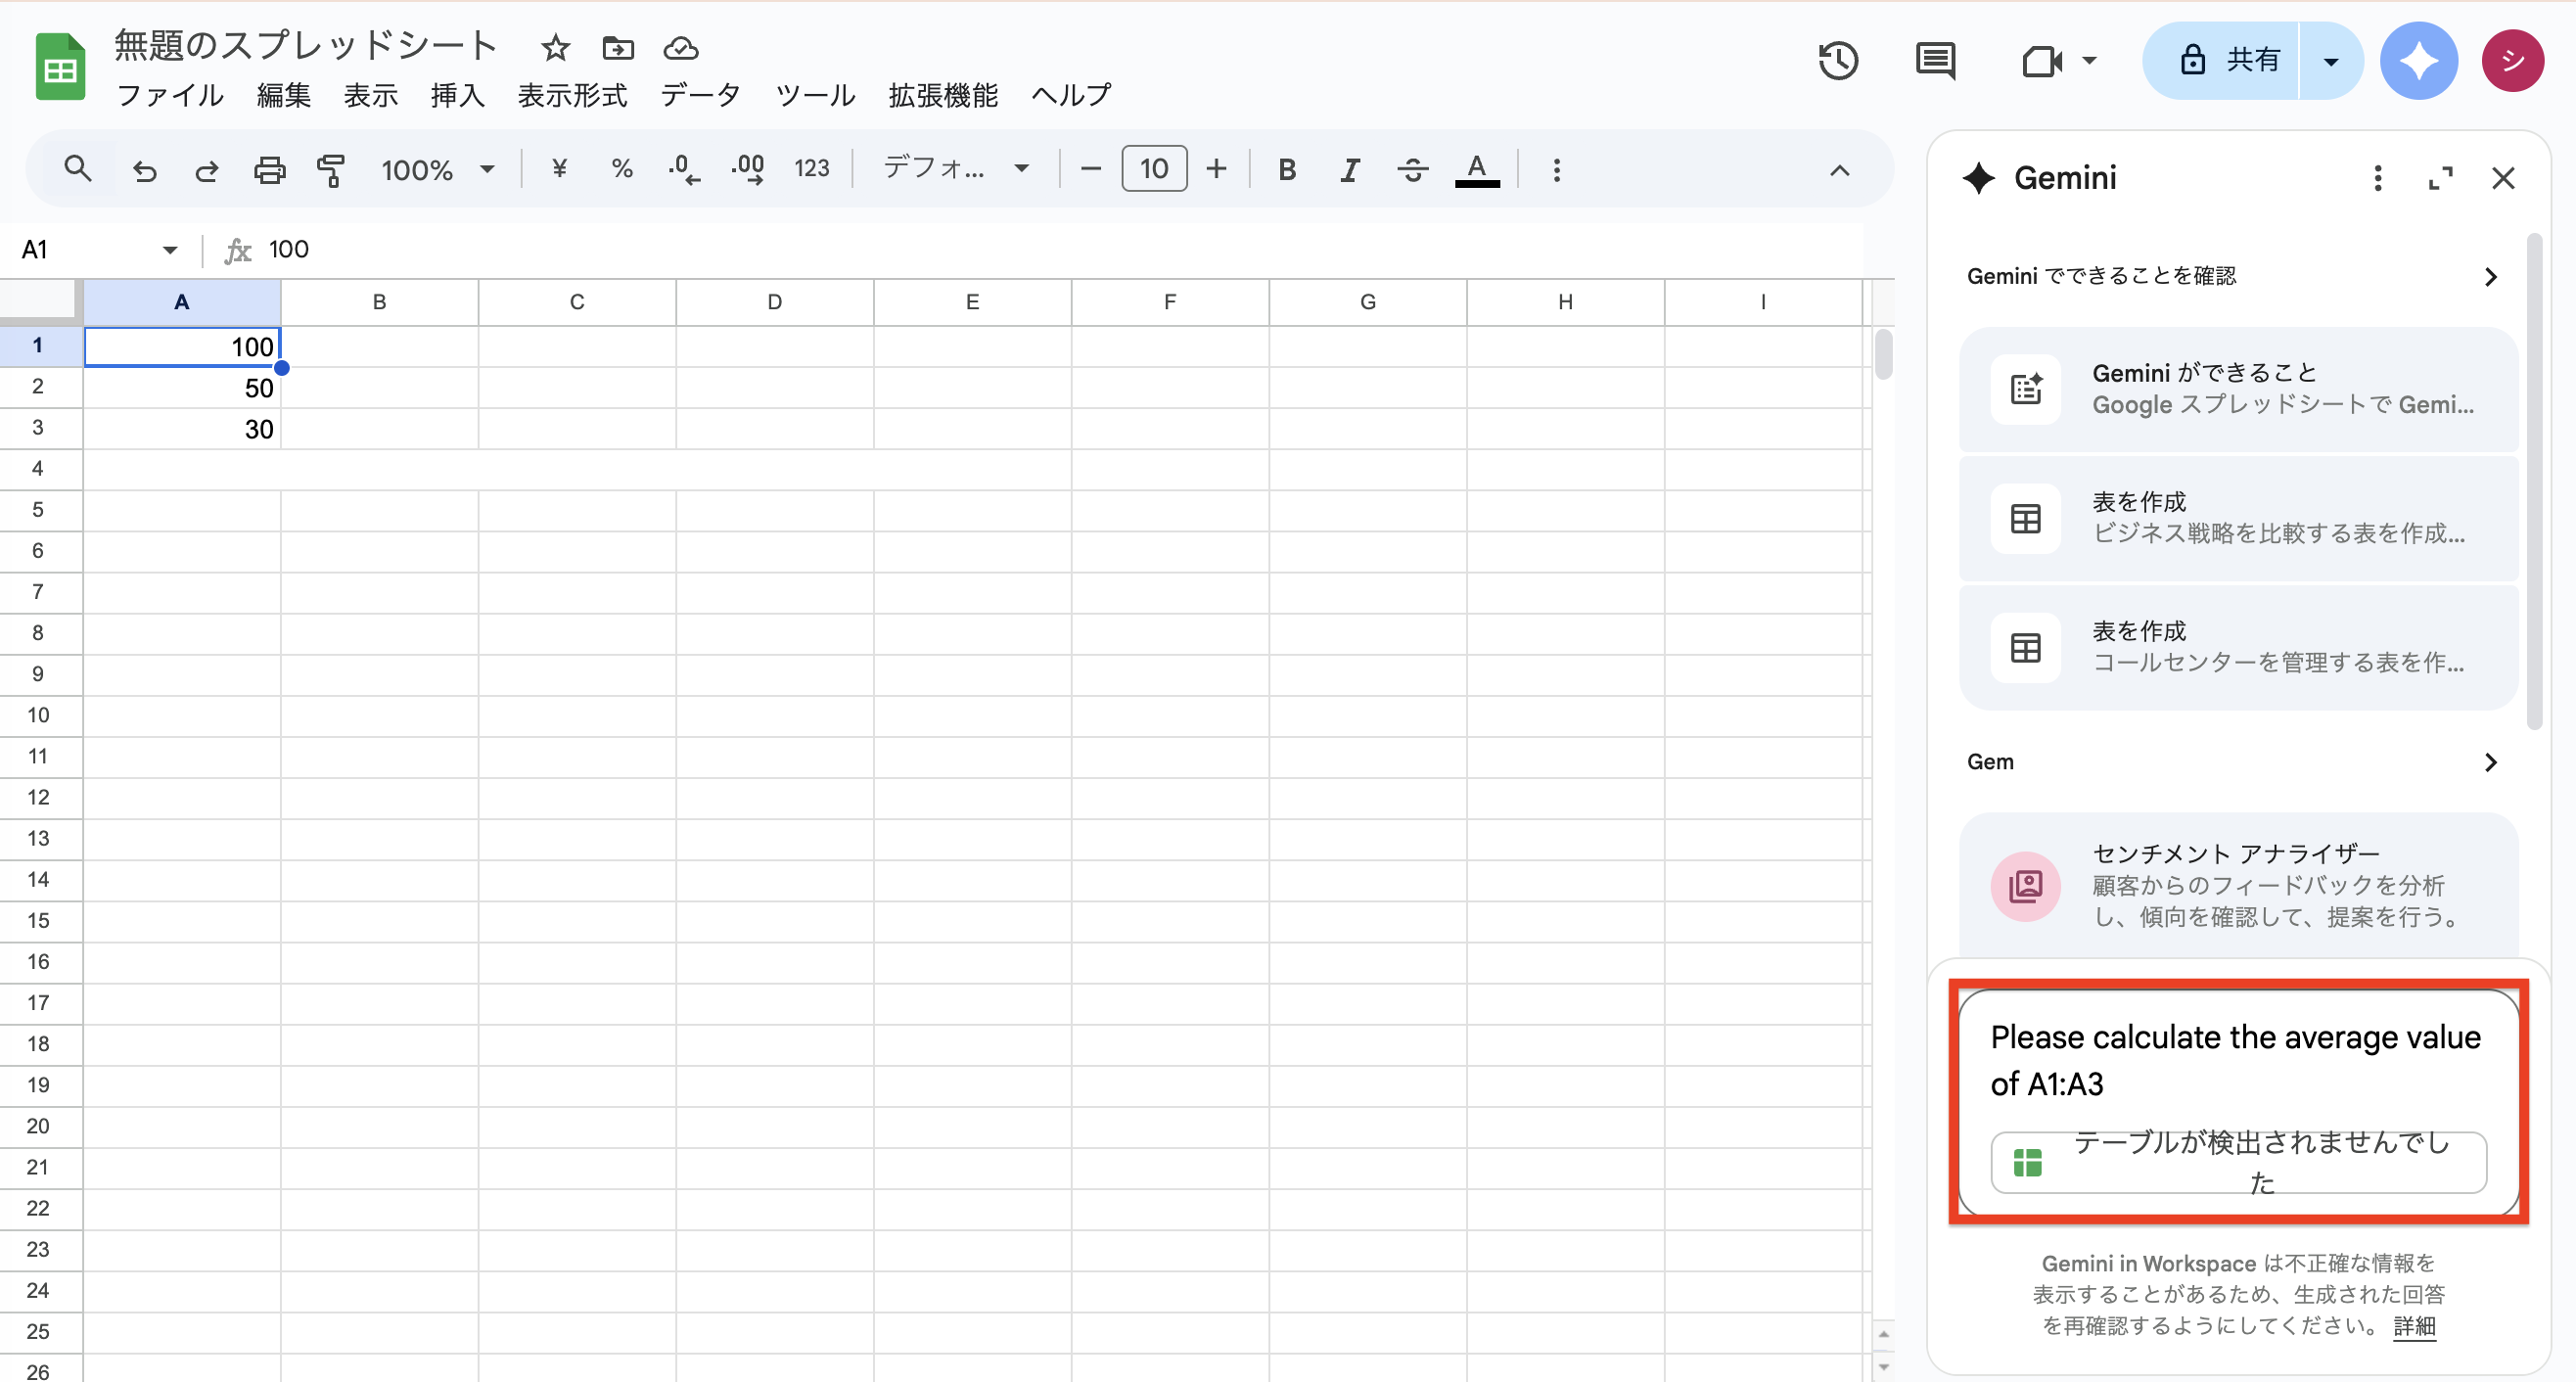Screen dimensions: 2576x1382
Task: Open the データ menu
Action: point(700,95)
